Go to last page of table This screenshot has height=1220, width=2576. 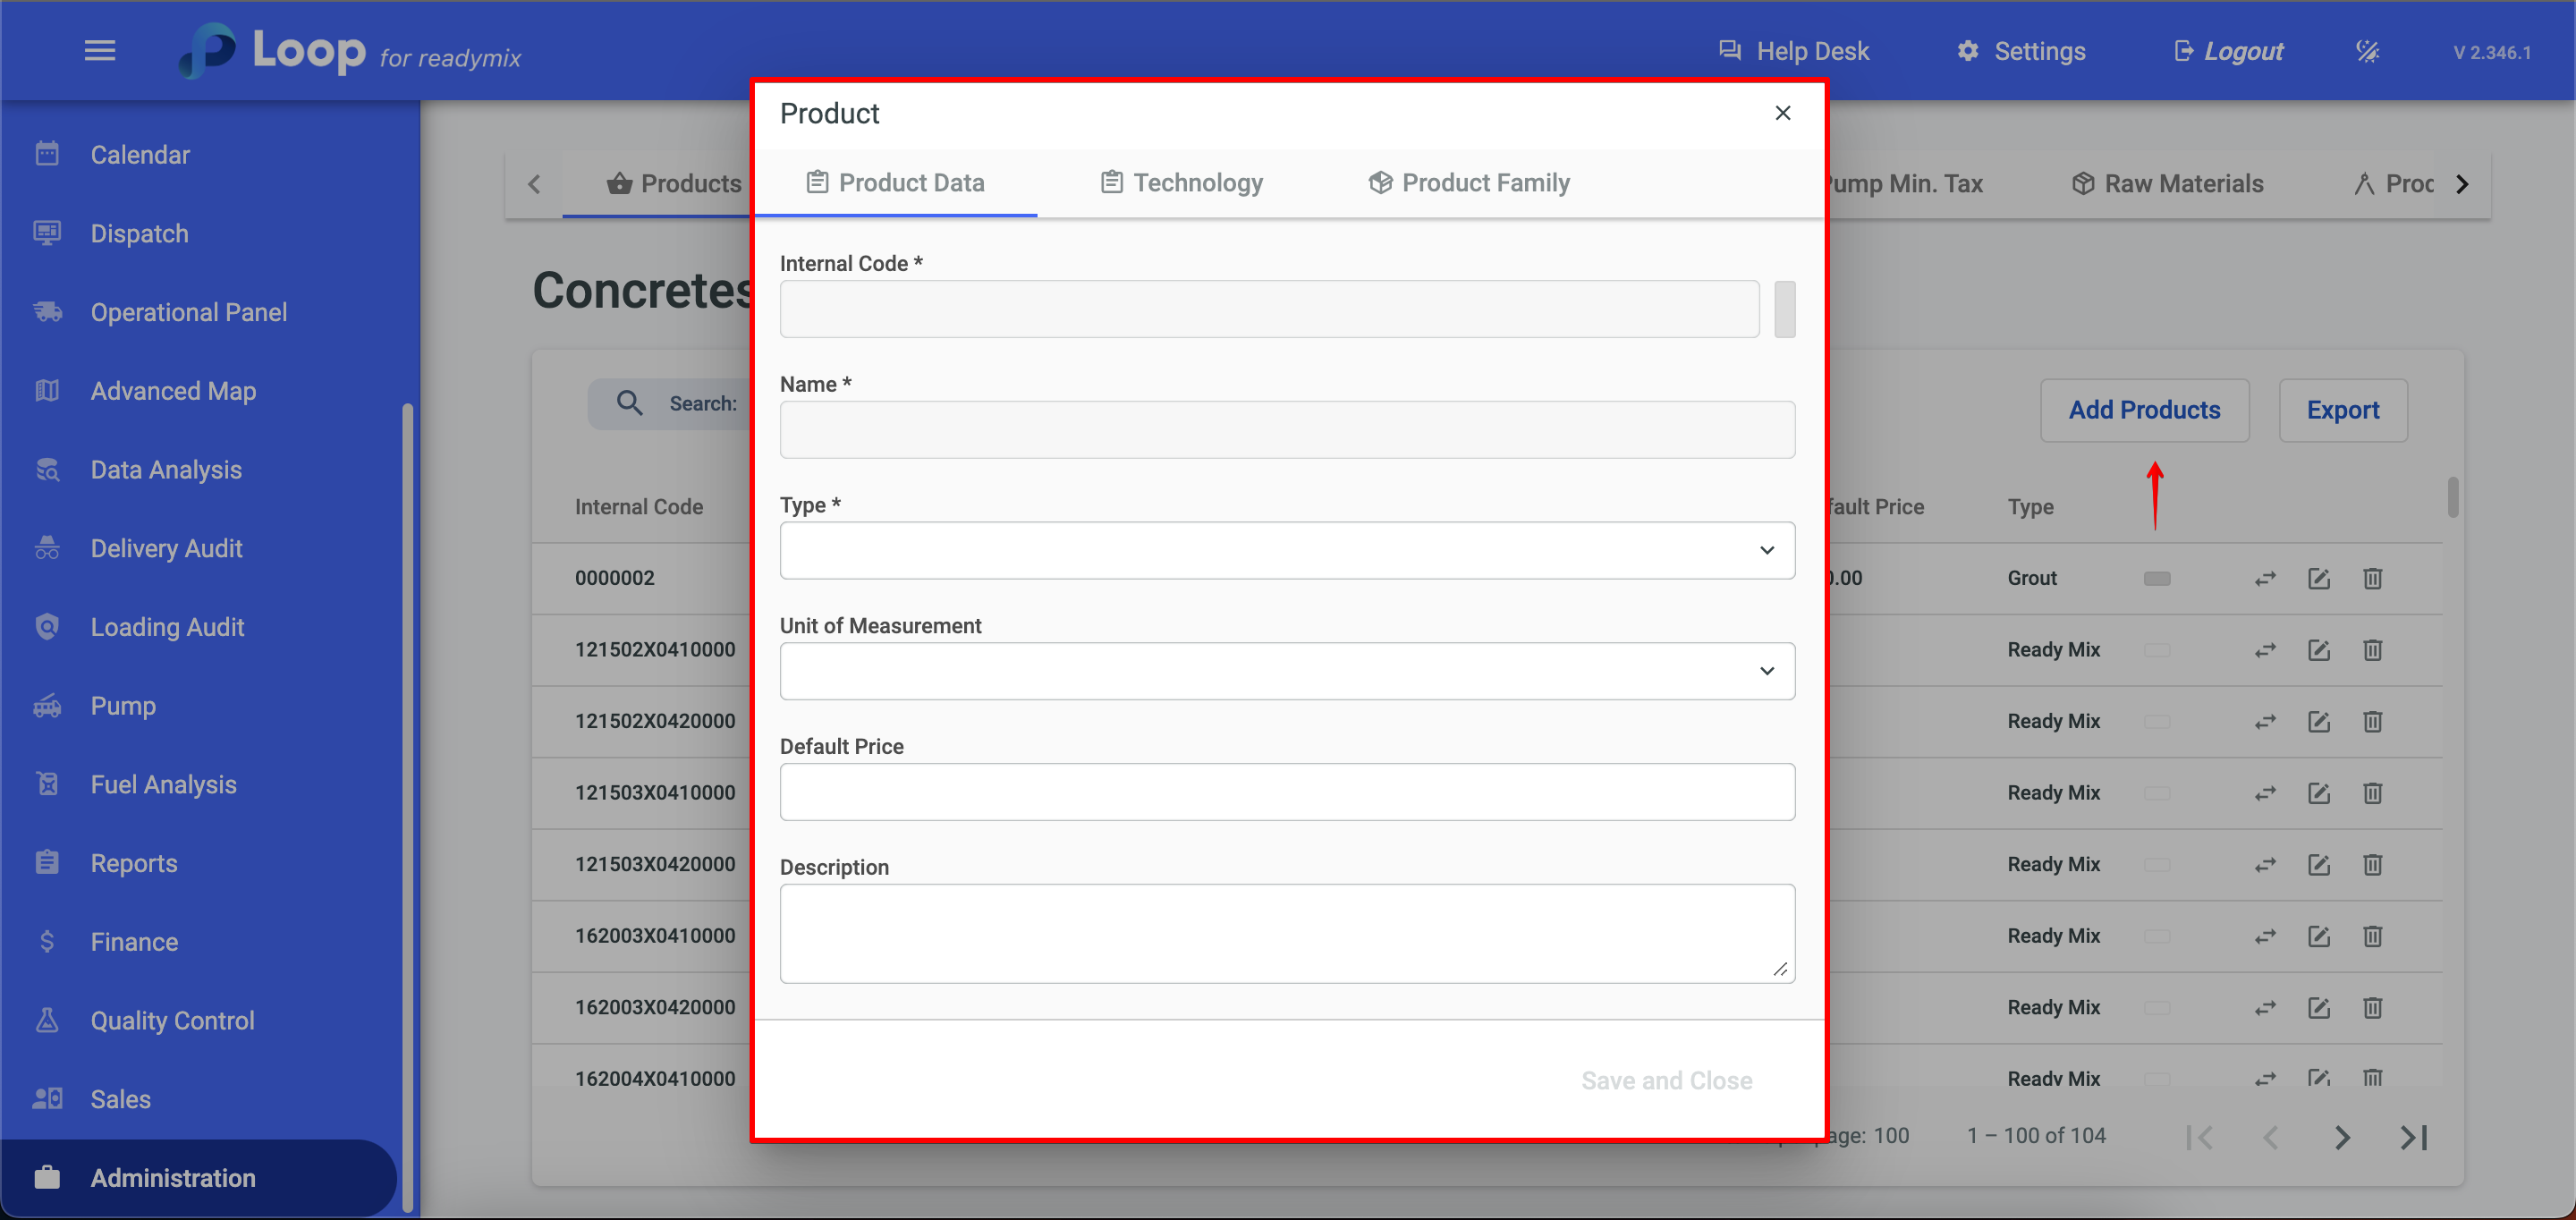tap(2413, 1137)
